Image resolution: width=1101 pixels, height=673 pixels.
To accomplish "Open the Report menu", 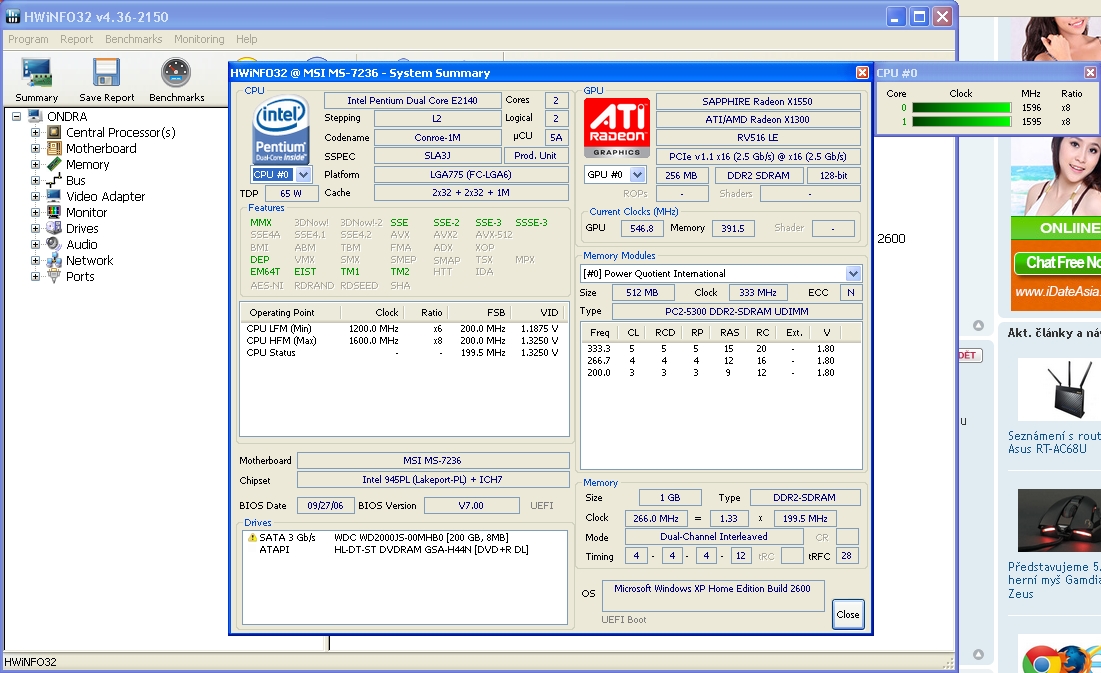I will point(77,39).
